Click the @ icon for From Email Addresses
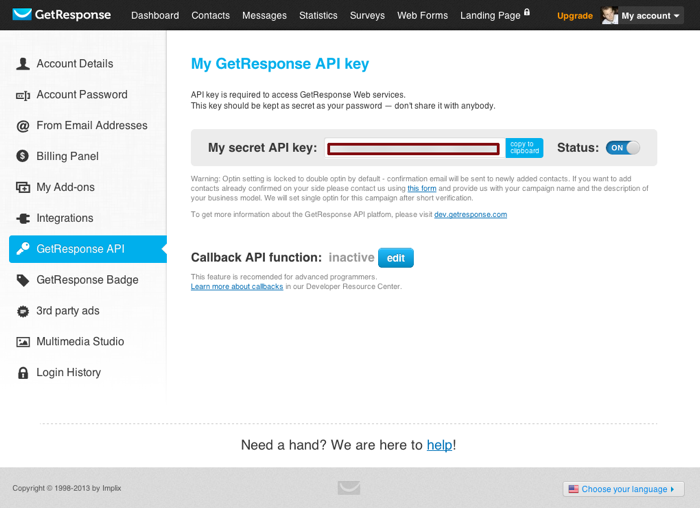700x508 pixels. point(23,126)
